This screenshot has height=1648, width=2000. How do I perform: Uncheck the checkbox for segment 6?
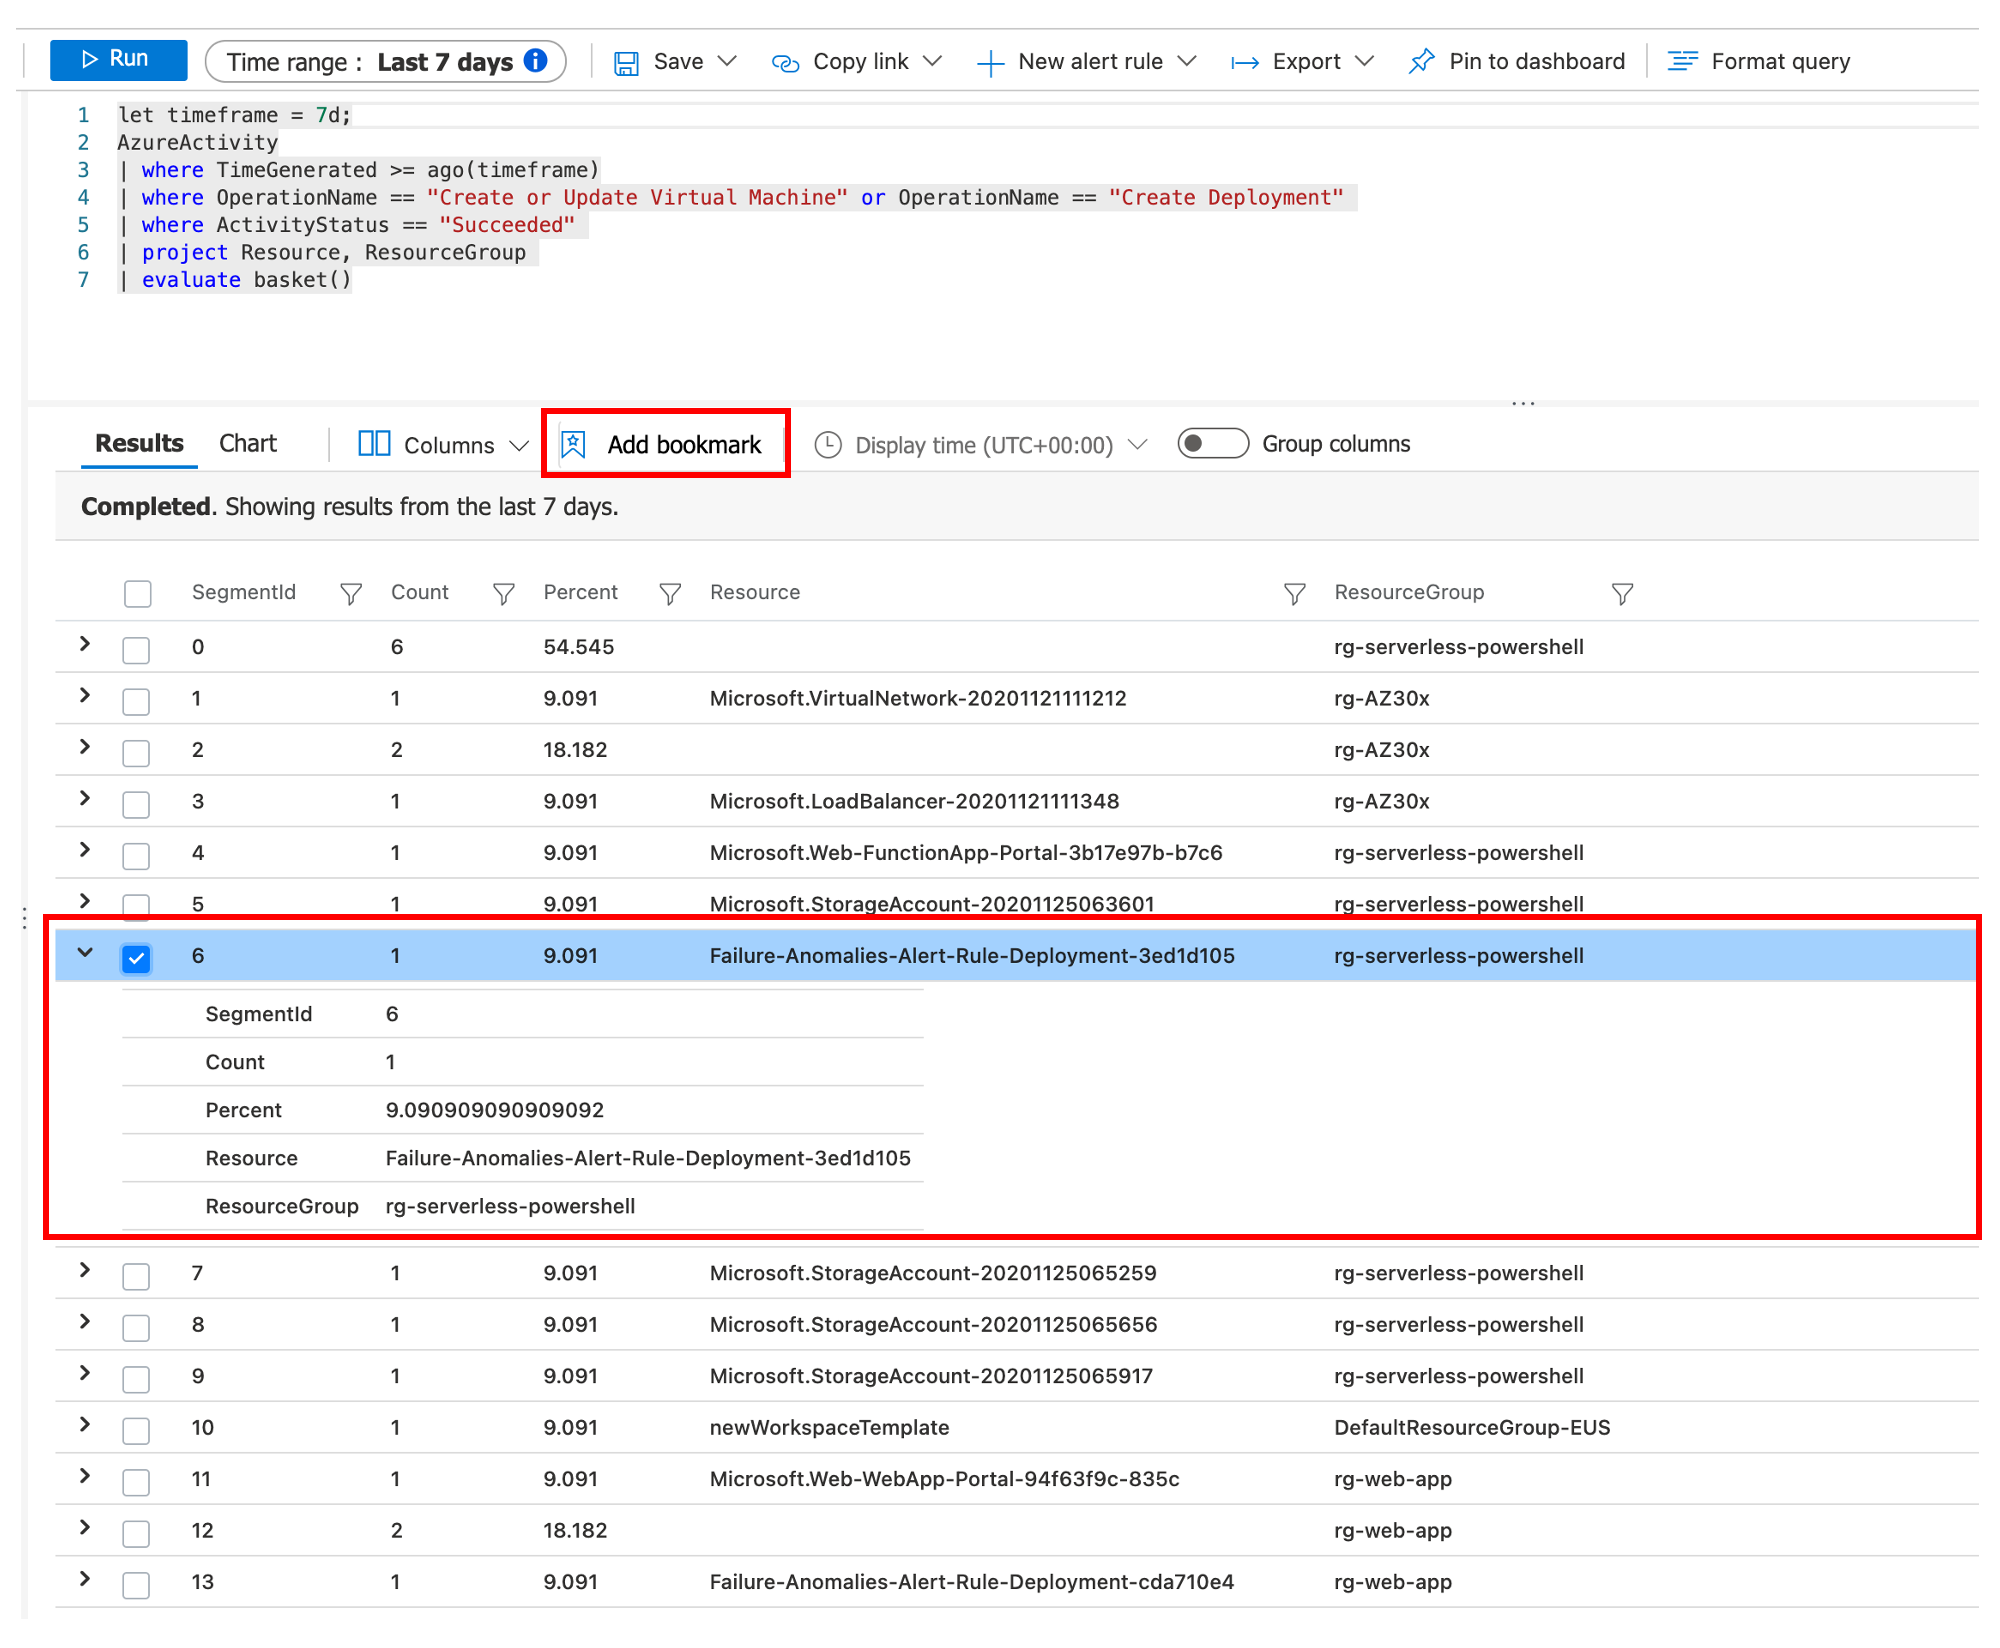point(137,958)
